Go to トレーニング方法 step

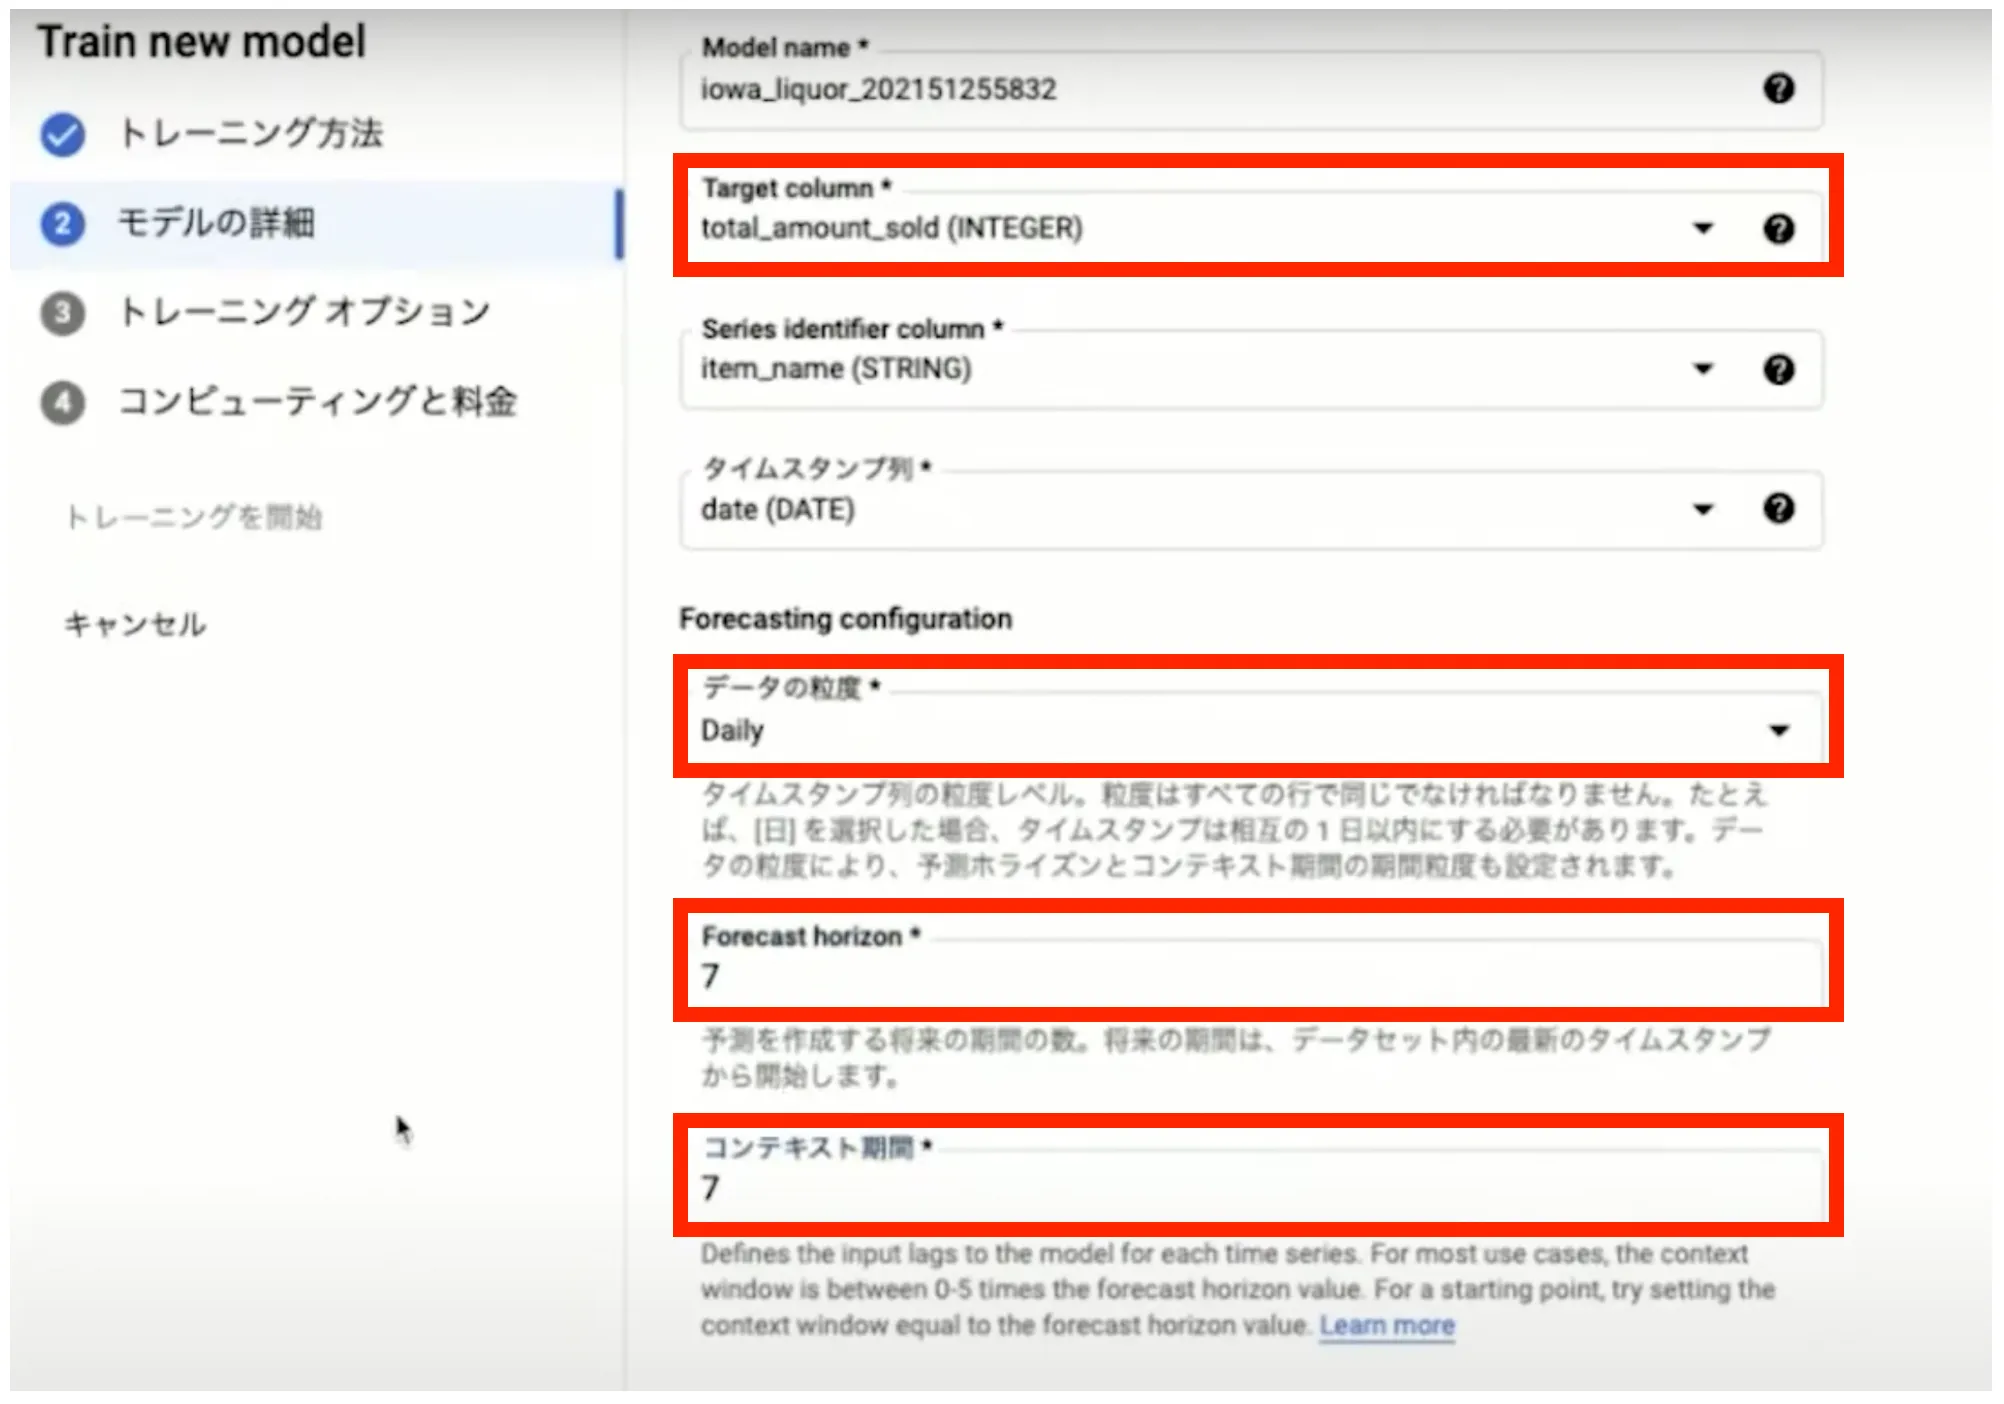[250, 134]
